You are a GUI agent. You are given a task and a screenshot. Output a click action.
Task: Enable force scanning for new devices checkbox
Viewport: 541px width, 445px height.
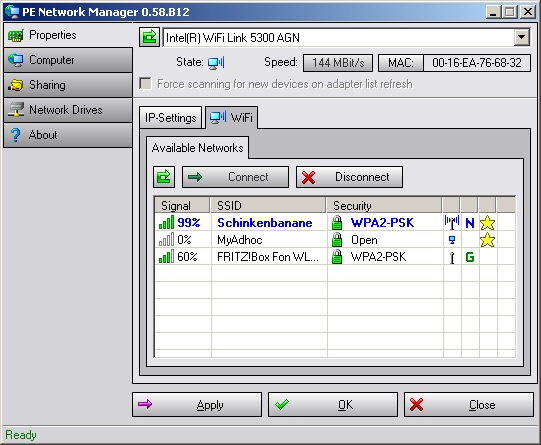[145, 83]
